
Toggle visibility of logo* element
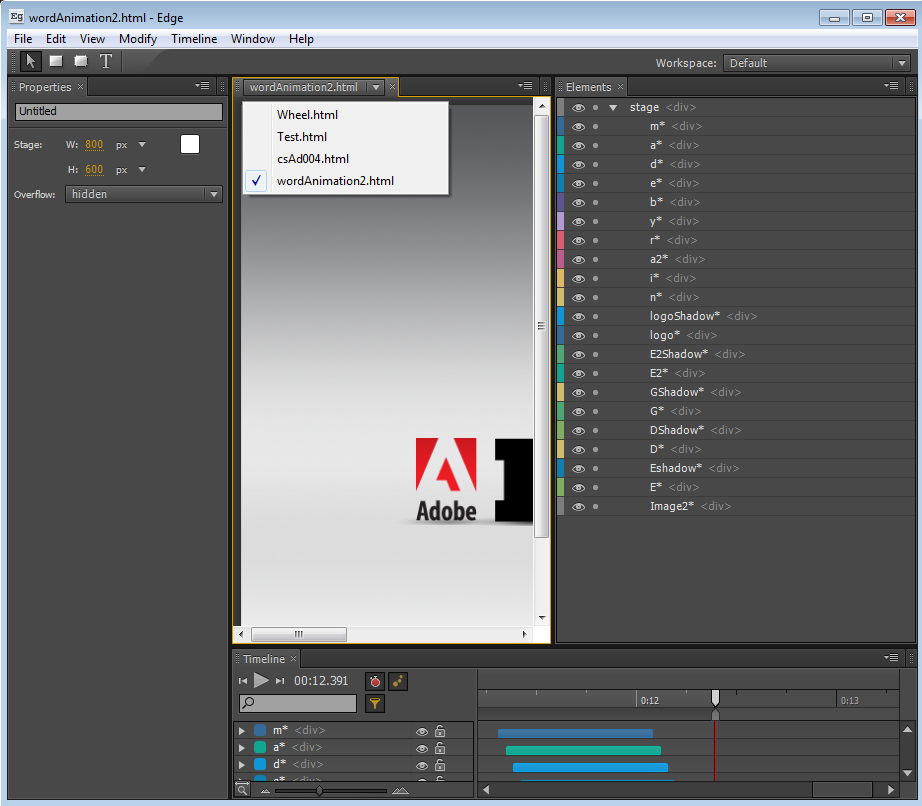click(x=579, y=336)
